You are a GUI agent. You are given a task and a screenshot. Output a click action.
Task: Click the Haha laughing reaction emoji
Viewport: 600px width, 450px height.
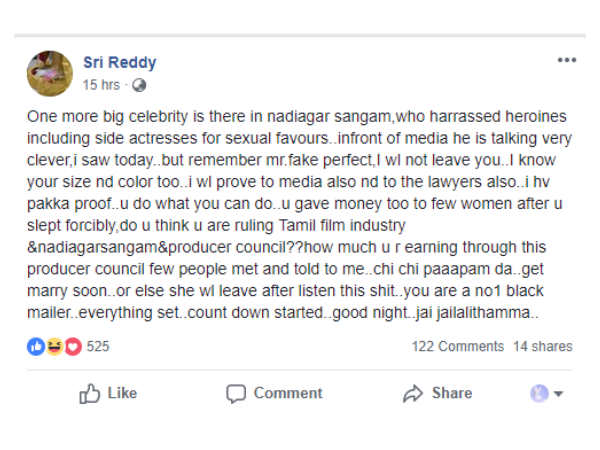(x=53, y=346)
